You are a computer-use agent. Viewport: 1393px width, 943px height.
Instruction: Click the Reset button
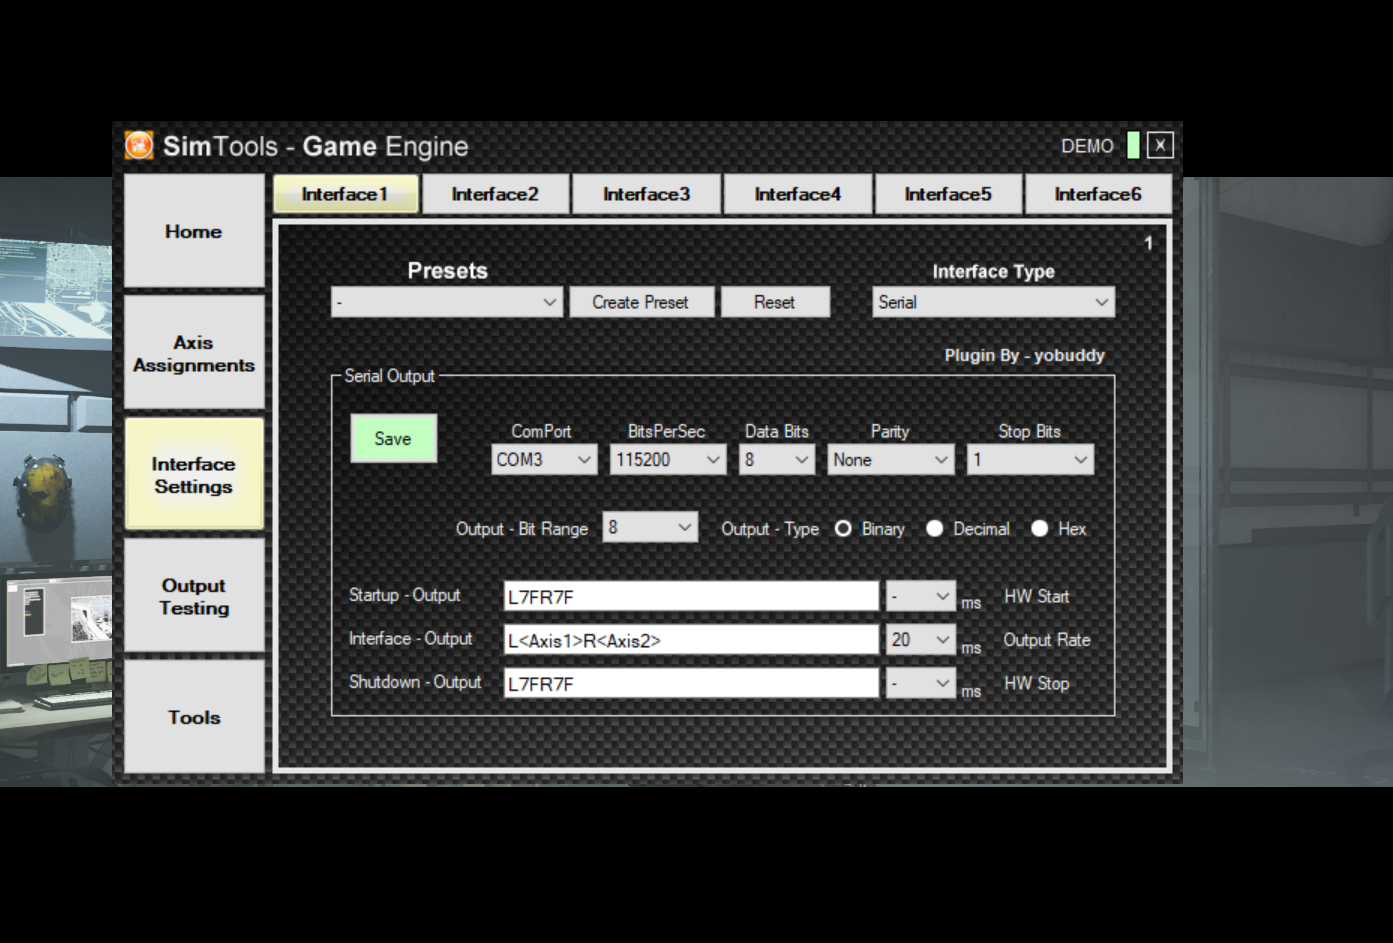pos(775,302)
